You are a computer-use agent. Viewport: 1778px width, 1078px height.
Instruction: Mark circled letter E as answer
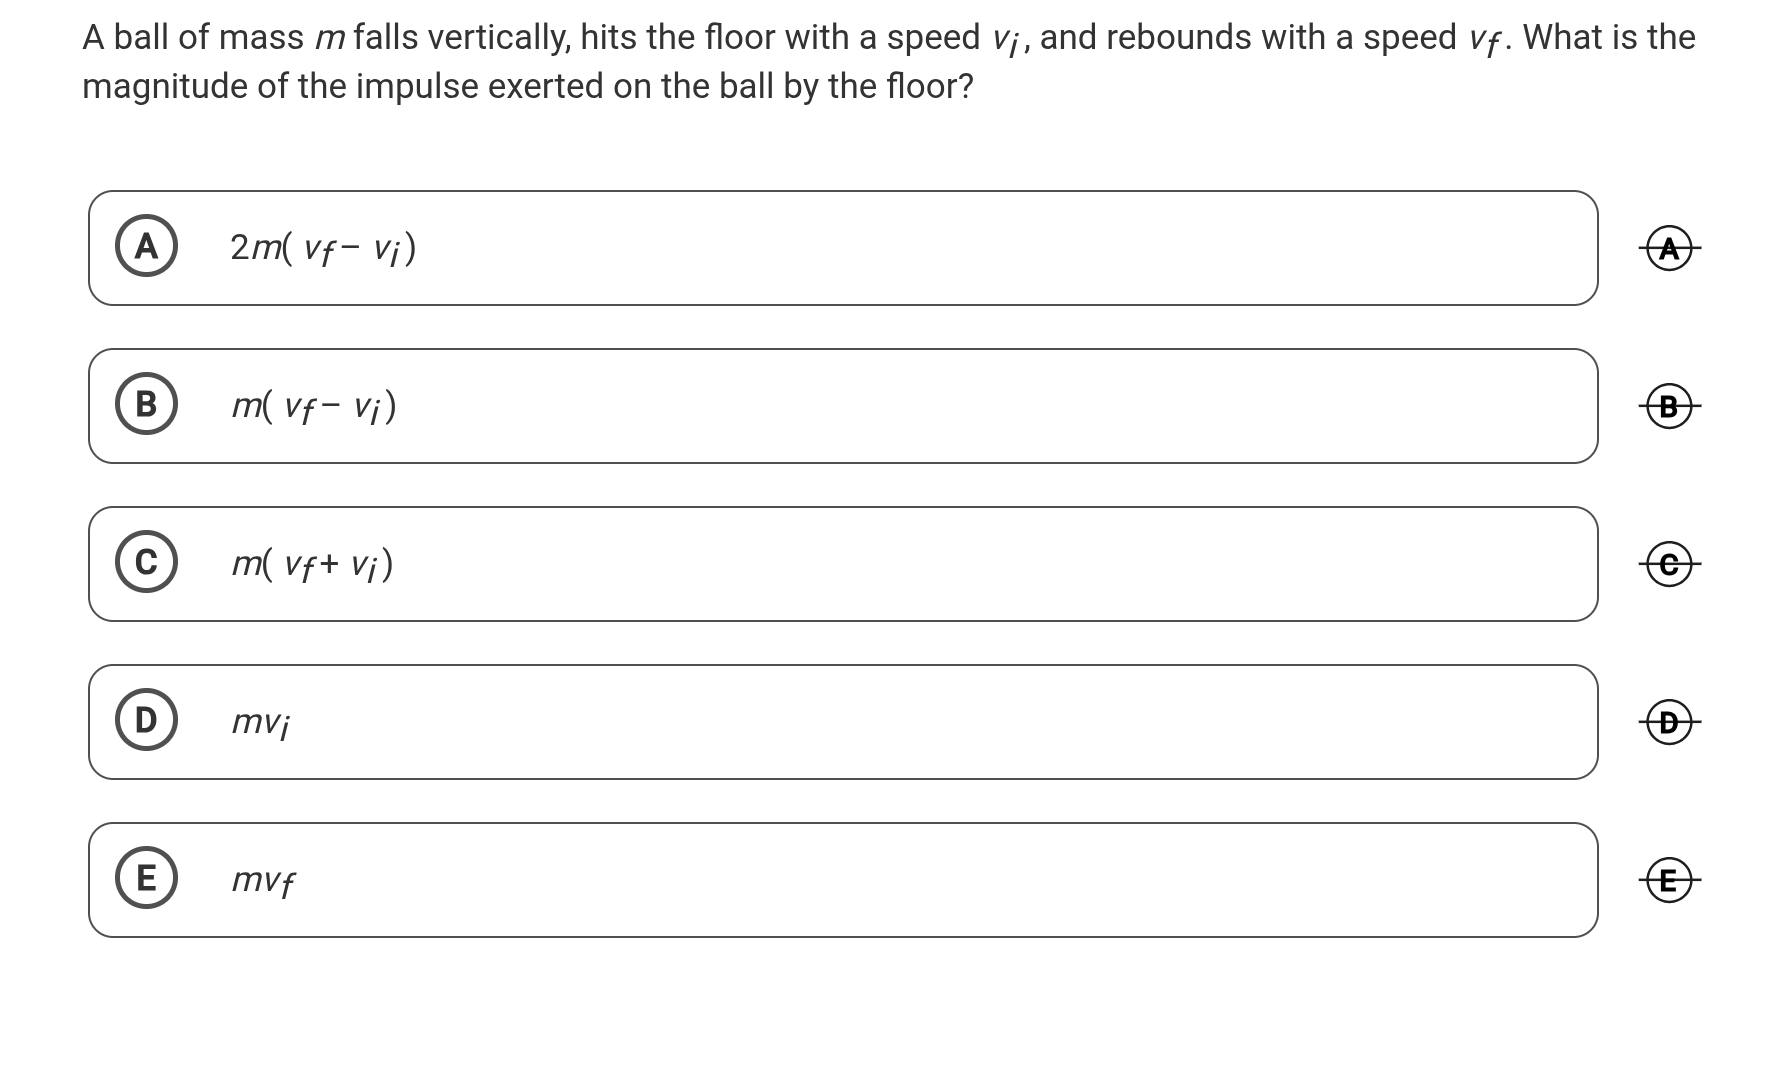(x=146, y=879)
